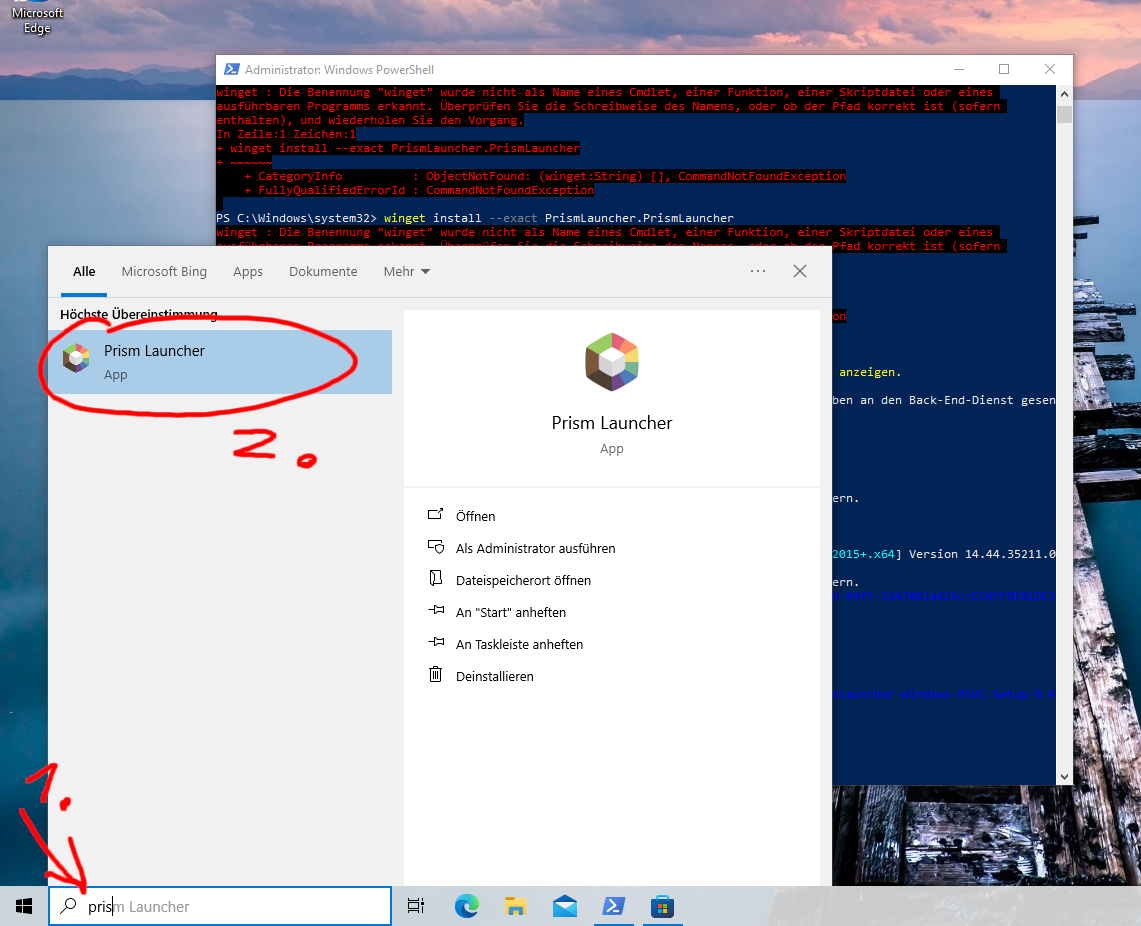This screenshot has width=1141, height=926.
Task: Select the Apps search filter tab
Action: tap(248, 271)
